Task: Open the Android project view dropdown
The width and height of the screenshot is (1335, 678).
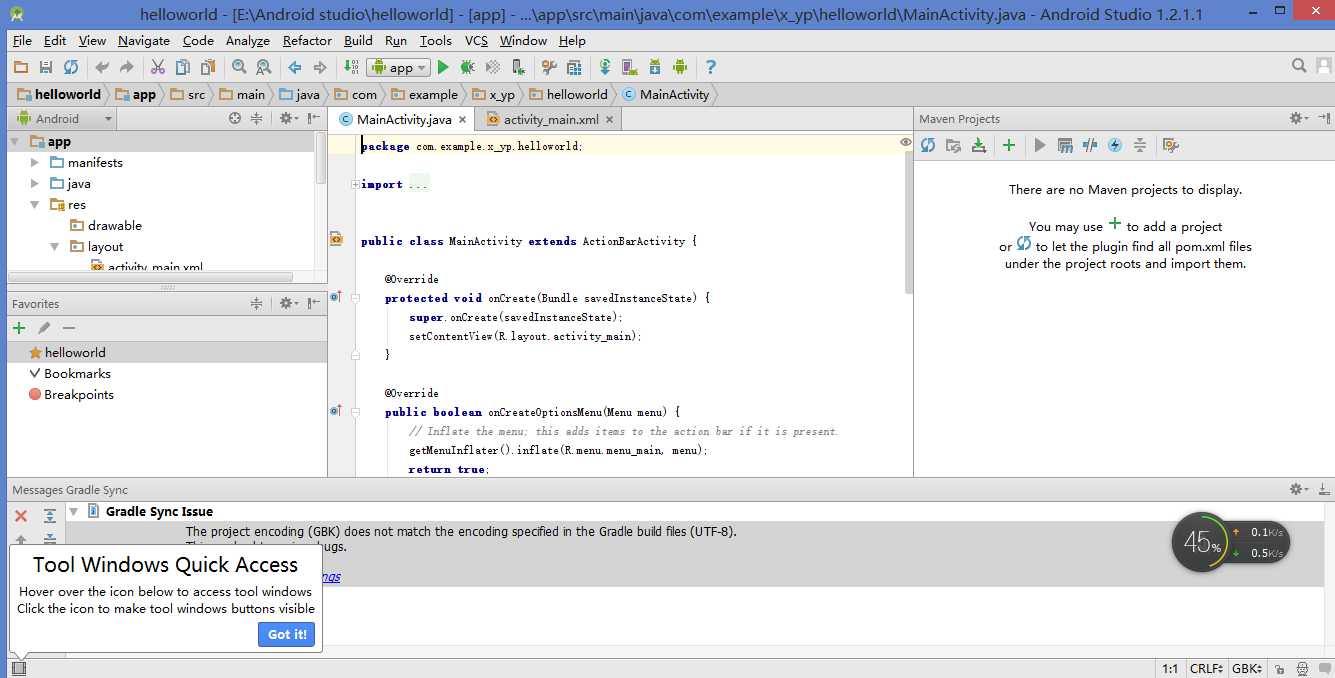Action: point(62,118)
